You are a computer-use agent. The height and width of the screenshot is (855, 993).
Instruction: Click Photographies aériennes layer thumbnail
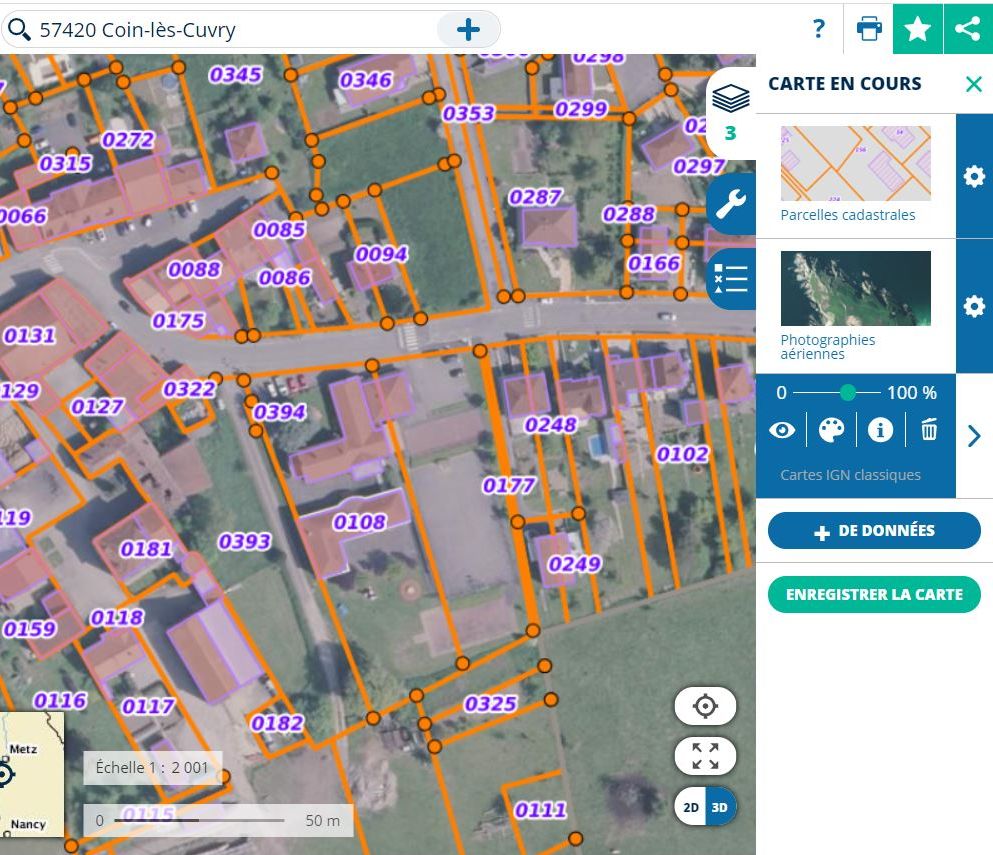tap(856, 288)
